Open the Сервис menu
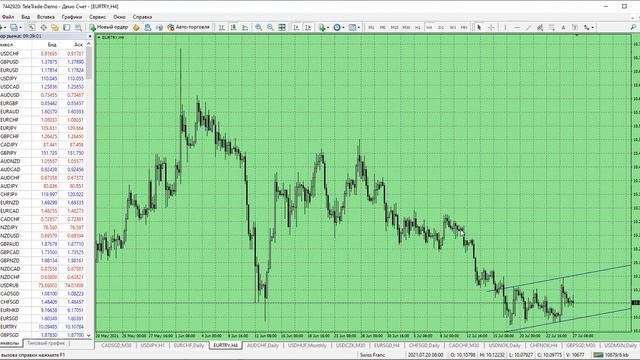This screenshot has width=640, height=360. click(97, 17)
